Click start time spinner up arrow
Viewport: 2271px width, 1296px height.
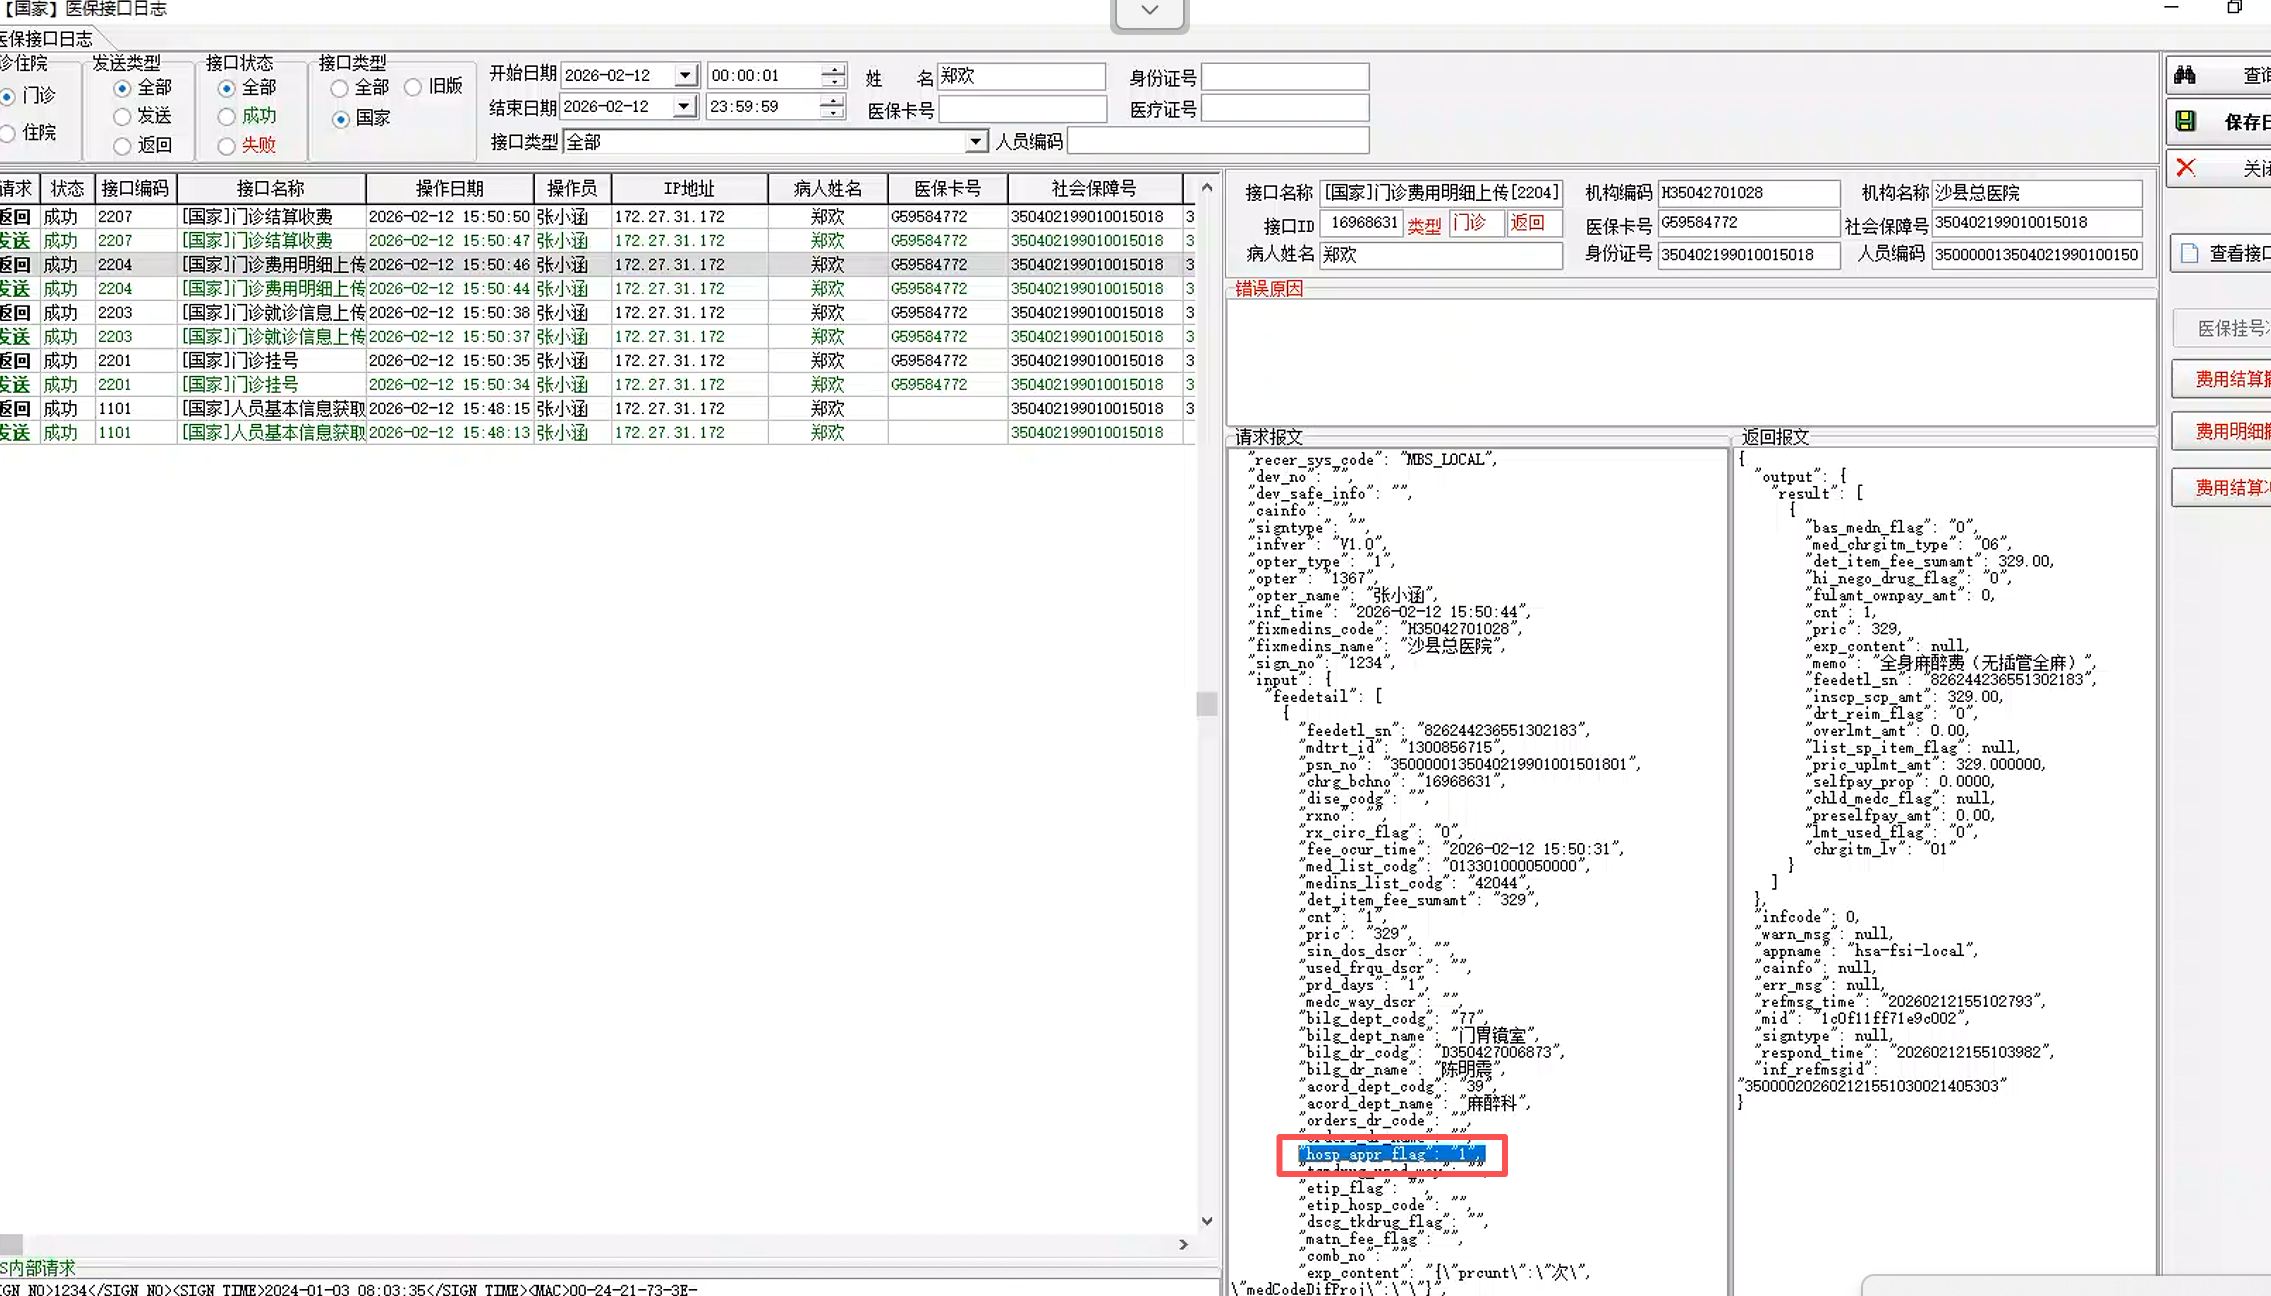click(832, 69)
